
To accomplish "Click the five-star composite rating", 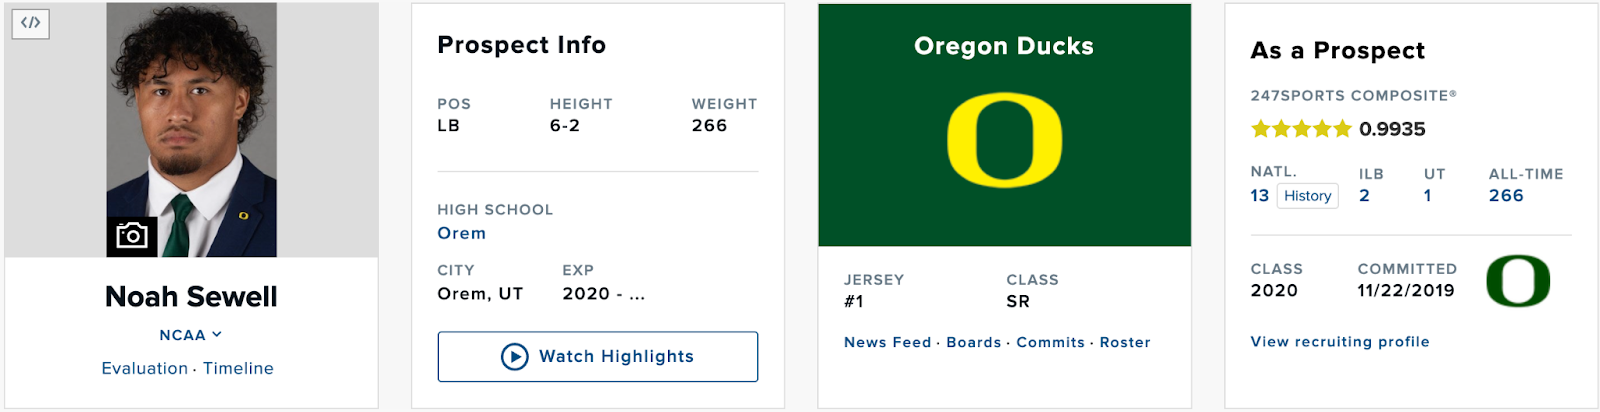I will [1300, 129].
